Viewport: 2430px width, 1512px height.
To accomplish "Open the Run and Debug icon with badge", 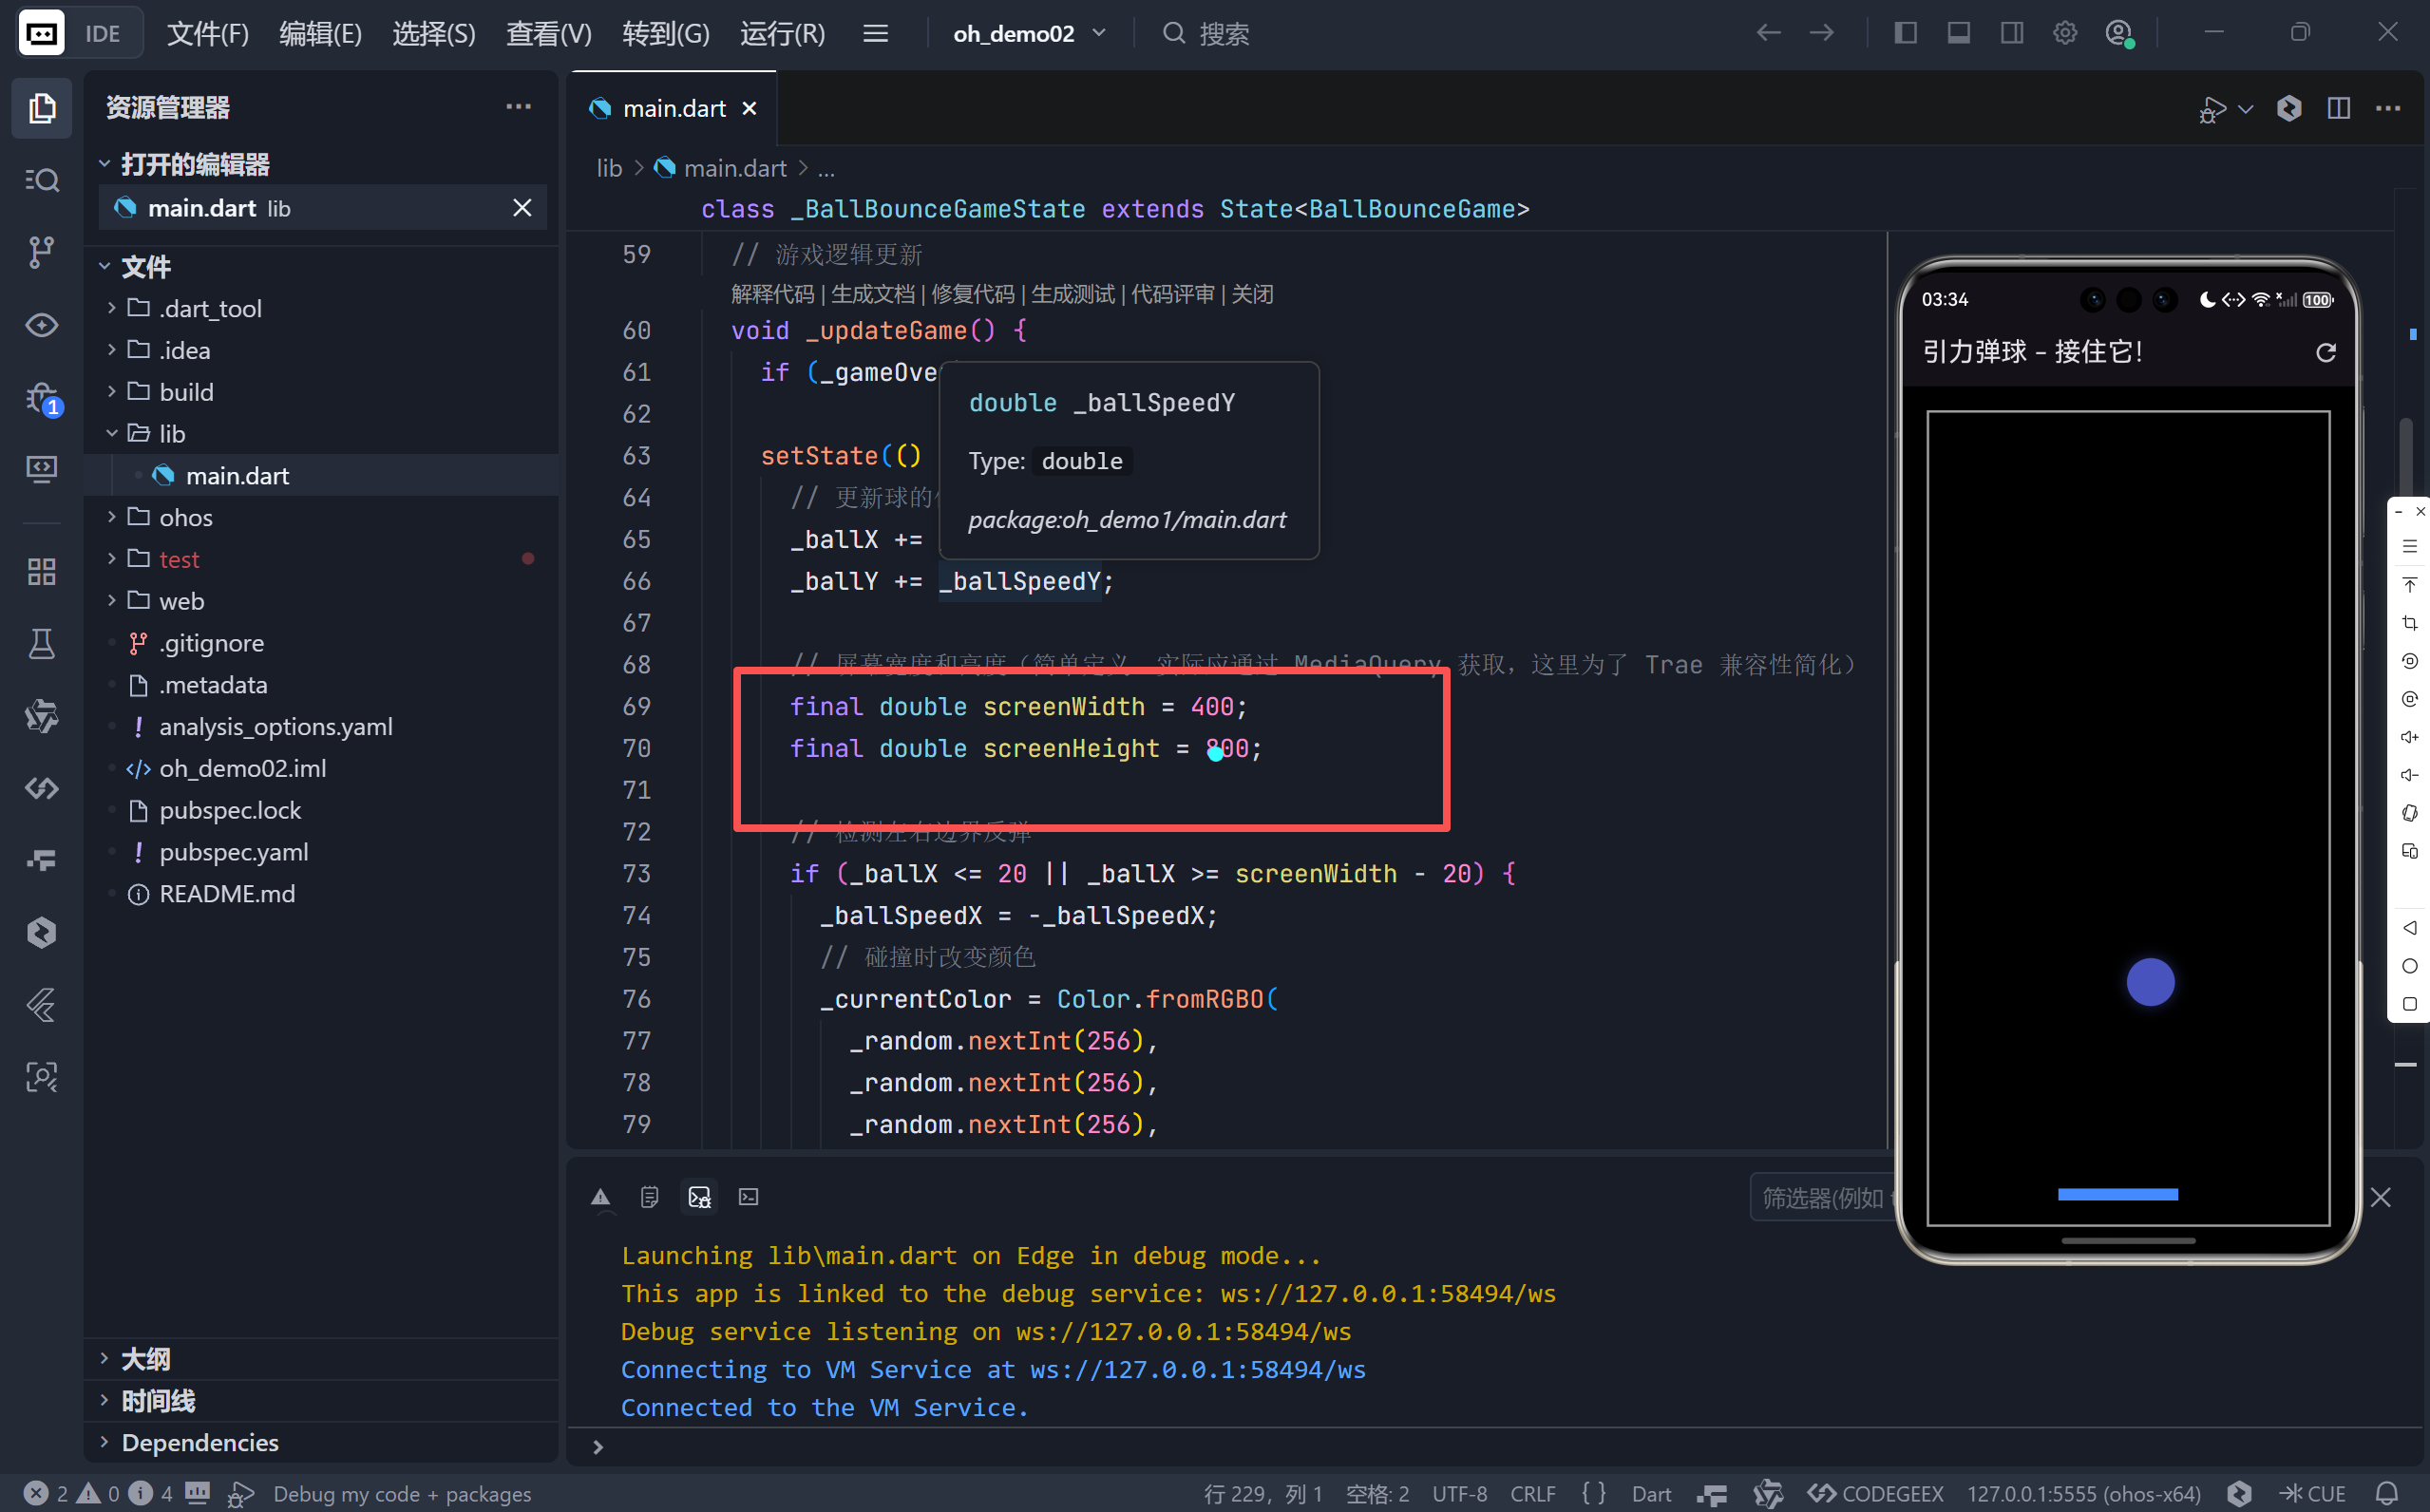I will tap(41, 398).
